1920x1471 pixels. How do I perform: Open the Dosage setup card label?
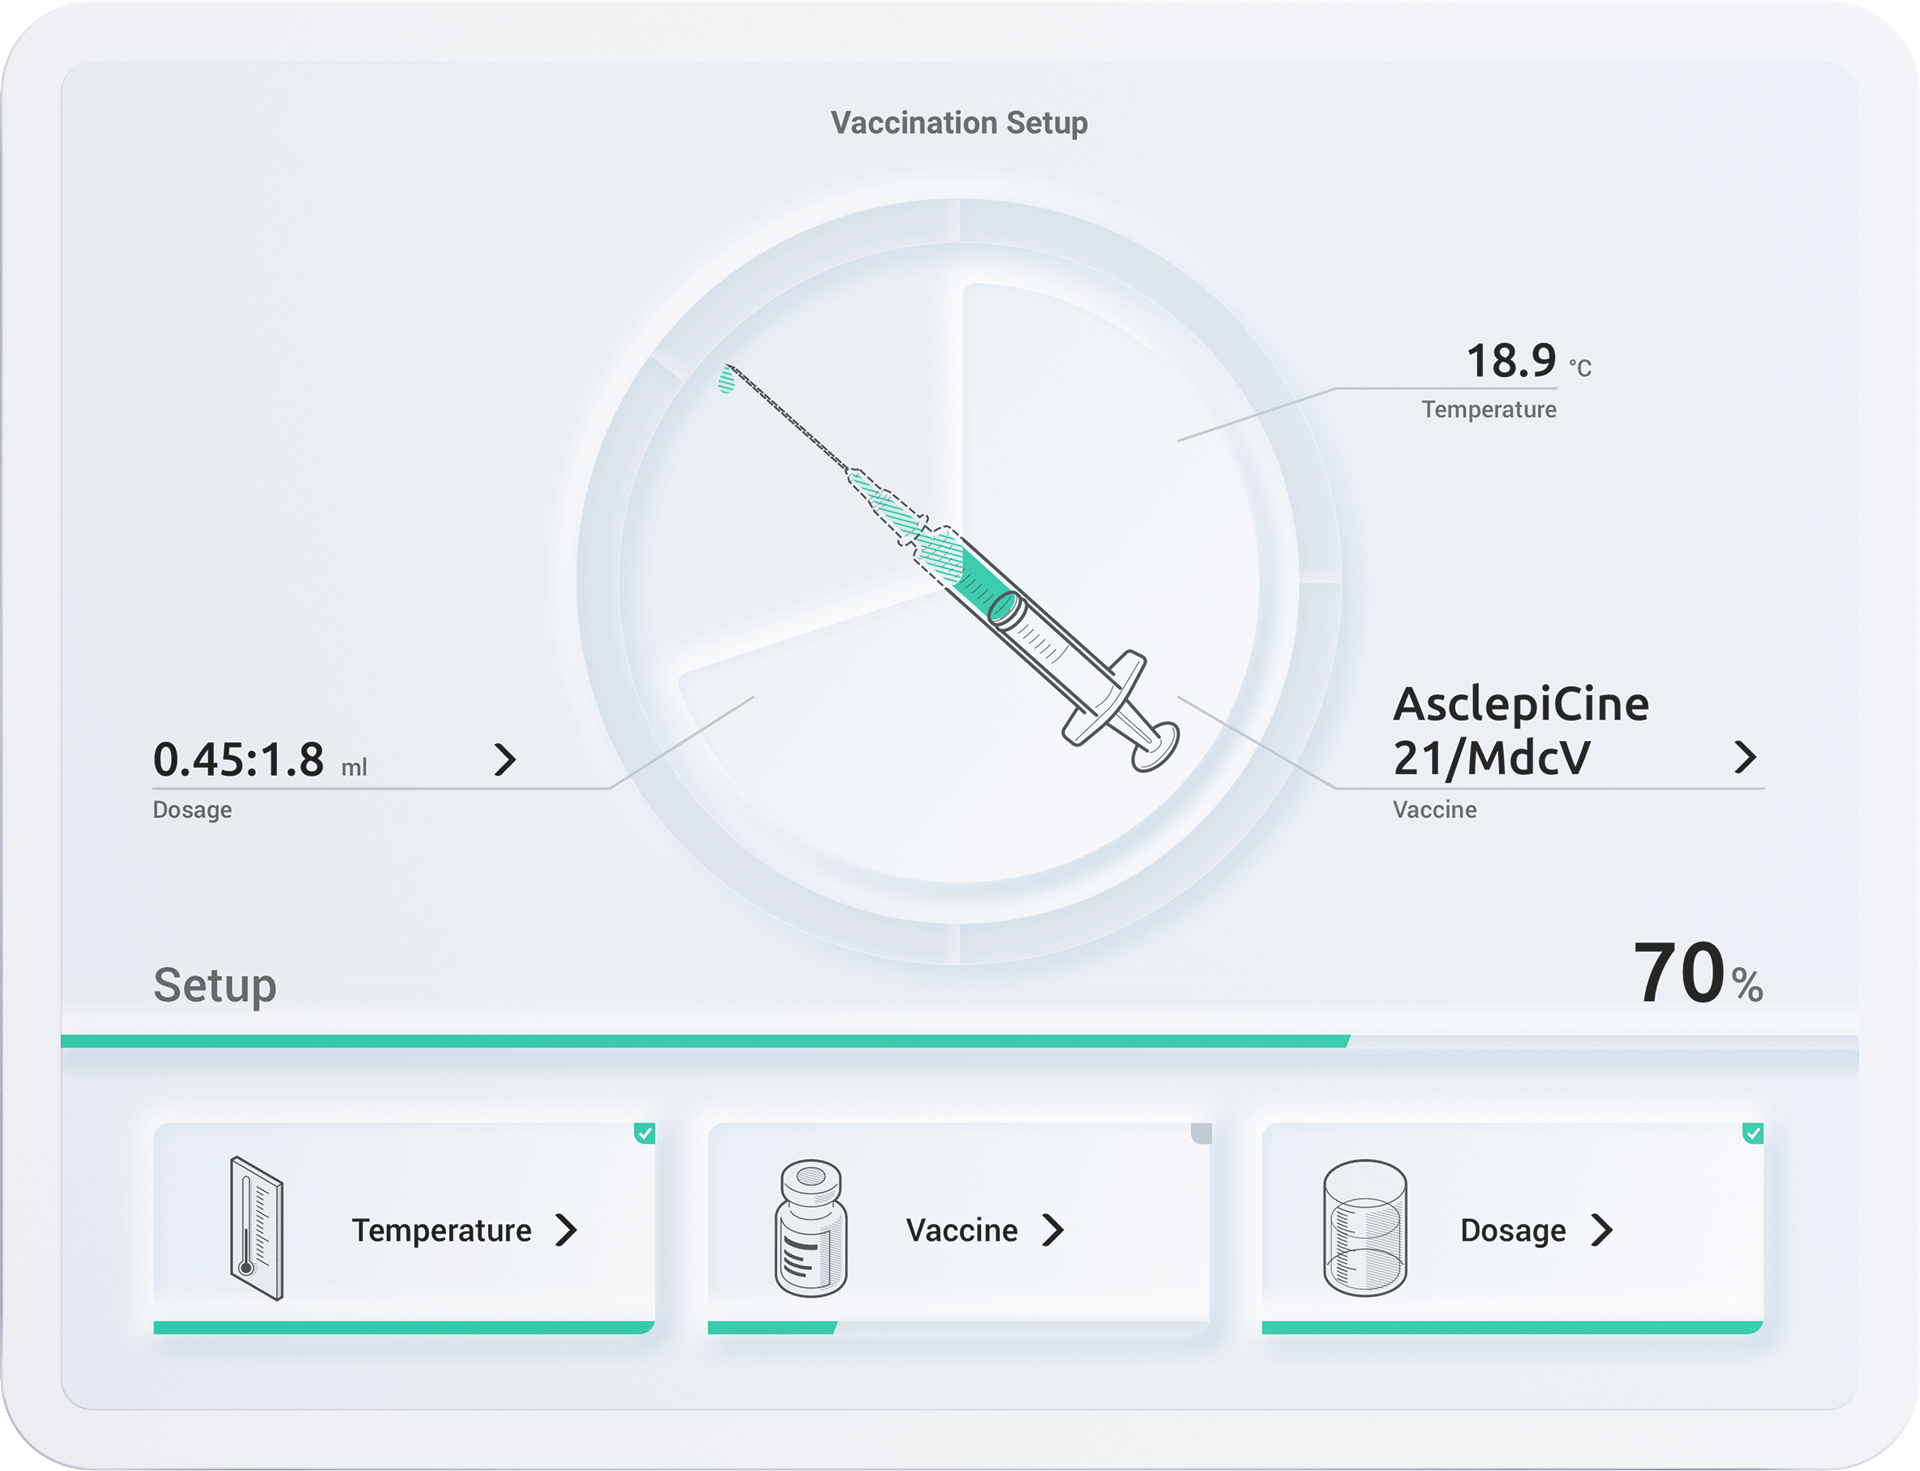1513,1231
